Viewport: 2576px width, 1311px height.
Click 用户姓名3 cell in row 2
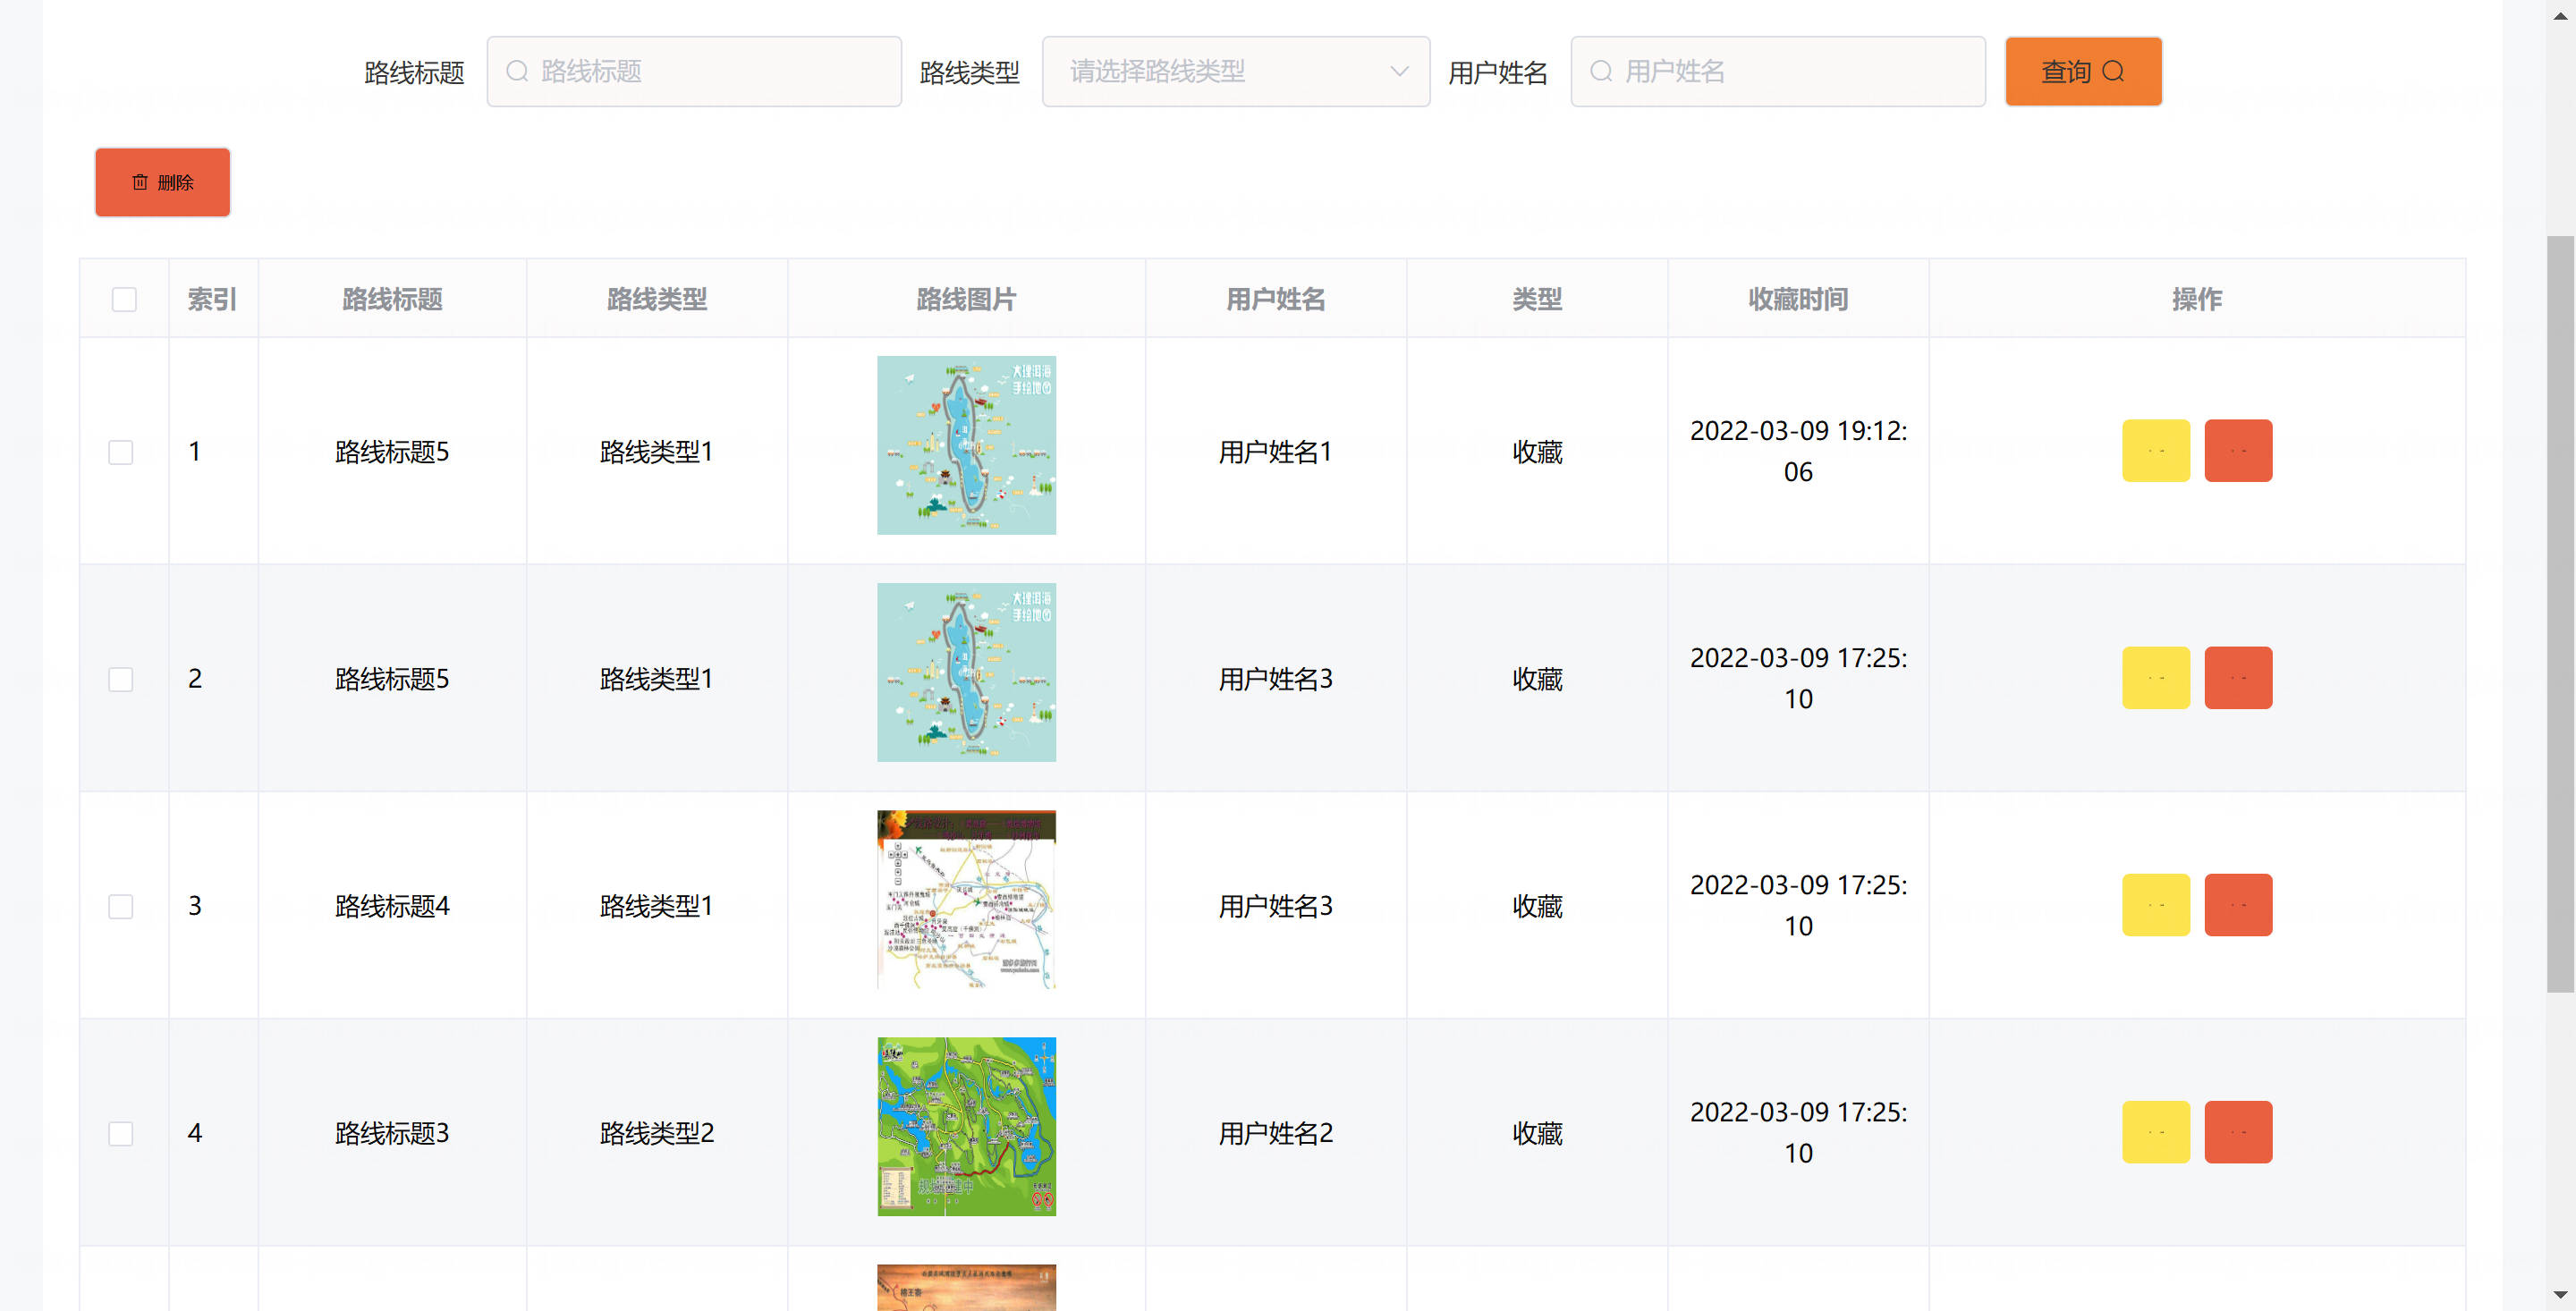pos(1275,679)
